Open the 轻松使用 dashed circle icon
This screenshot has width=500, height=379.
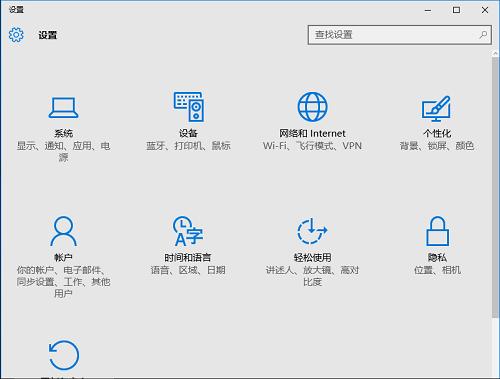click(312, 231)
